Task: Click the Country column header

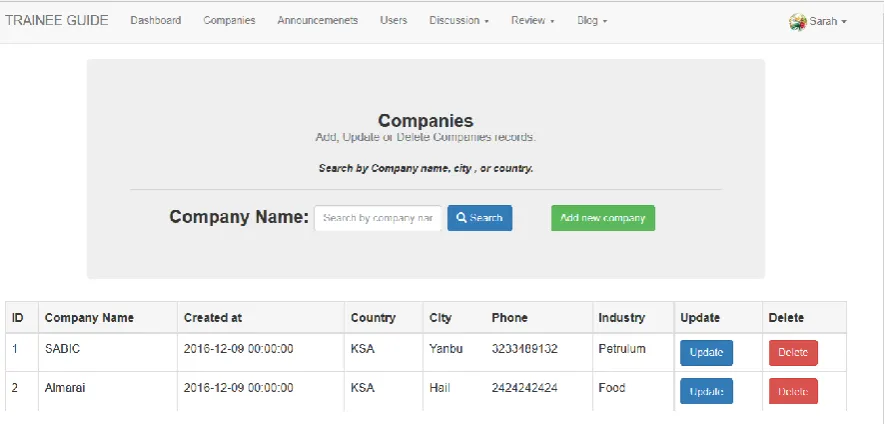Action: click(373, 318)
